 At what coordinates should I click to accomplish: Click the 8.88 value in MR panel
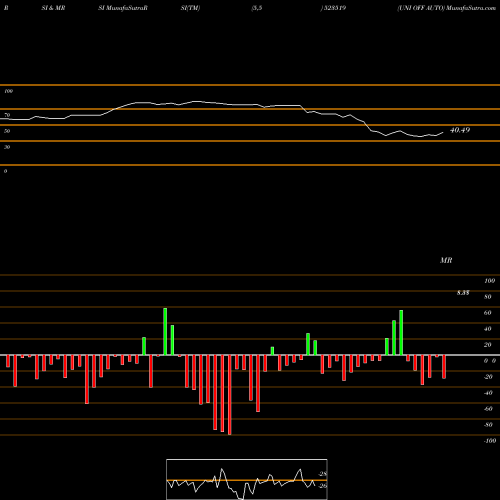(463, 293)
